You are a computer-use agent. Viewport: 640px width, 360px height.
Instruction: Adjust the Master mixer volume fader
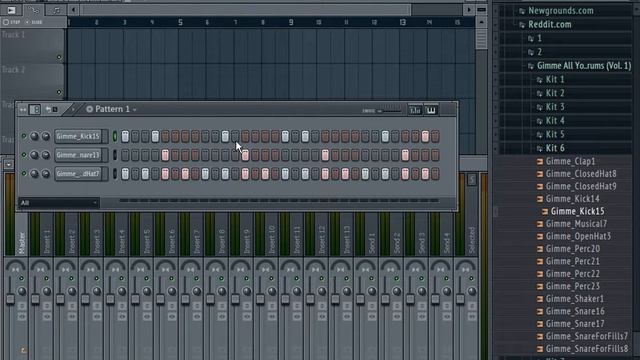pyautogui.click(x=10, y=299)
